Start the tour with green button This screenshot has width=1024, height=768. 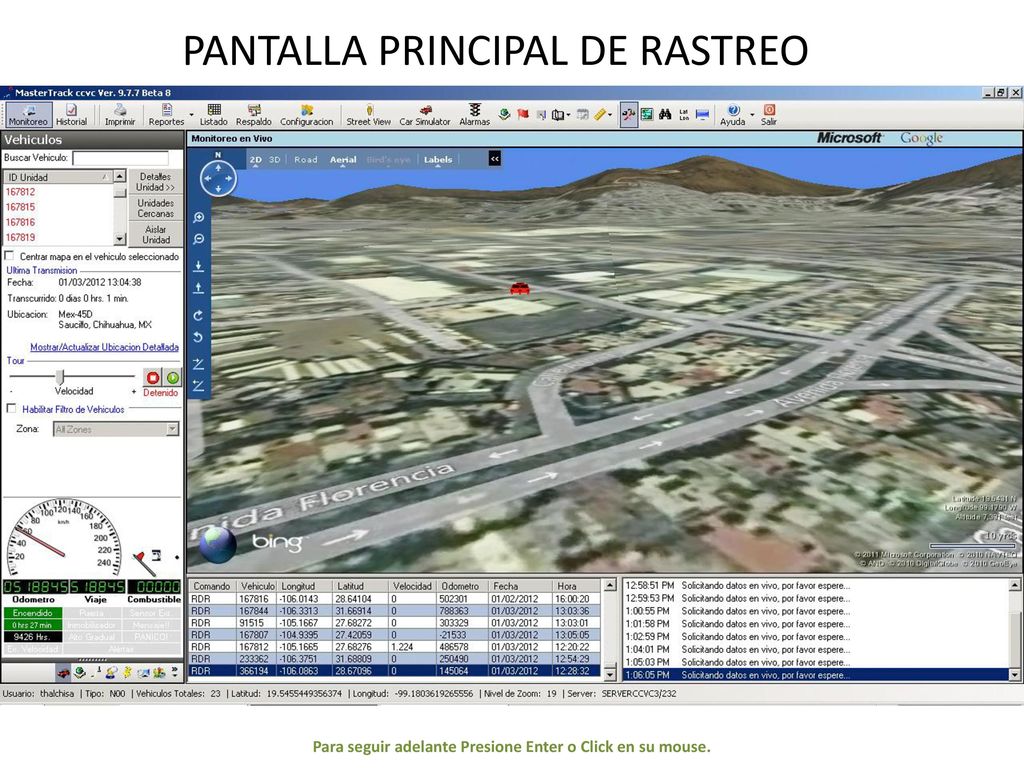tap(172, 377)
